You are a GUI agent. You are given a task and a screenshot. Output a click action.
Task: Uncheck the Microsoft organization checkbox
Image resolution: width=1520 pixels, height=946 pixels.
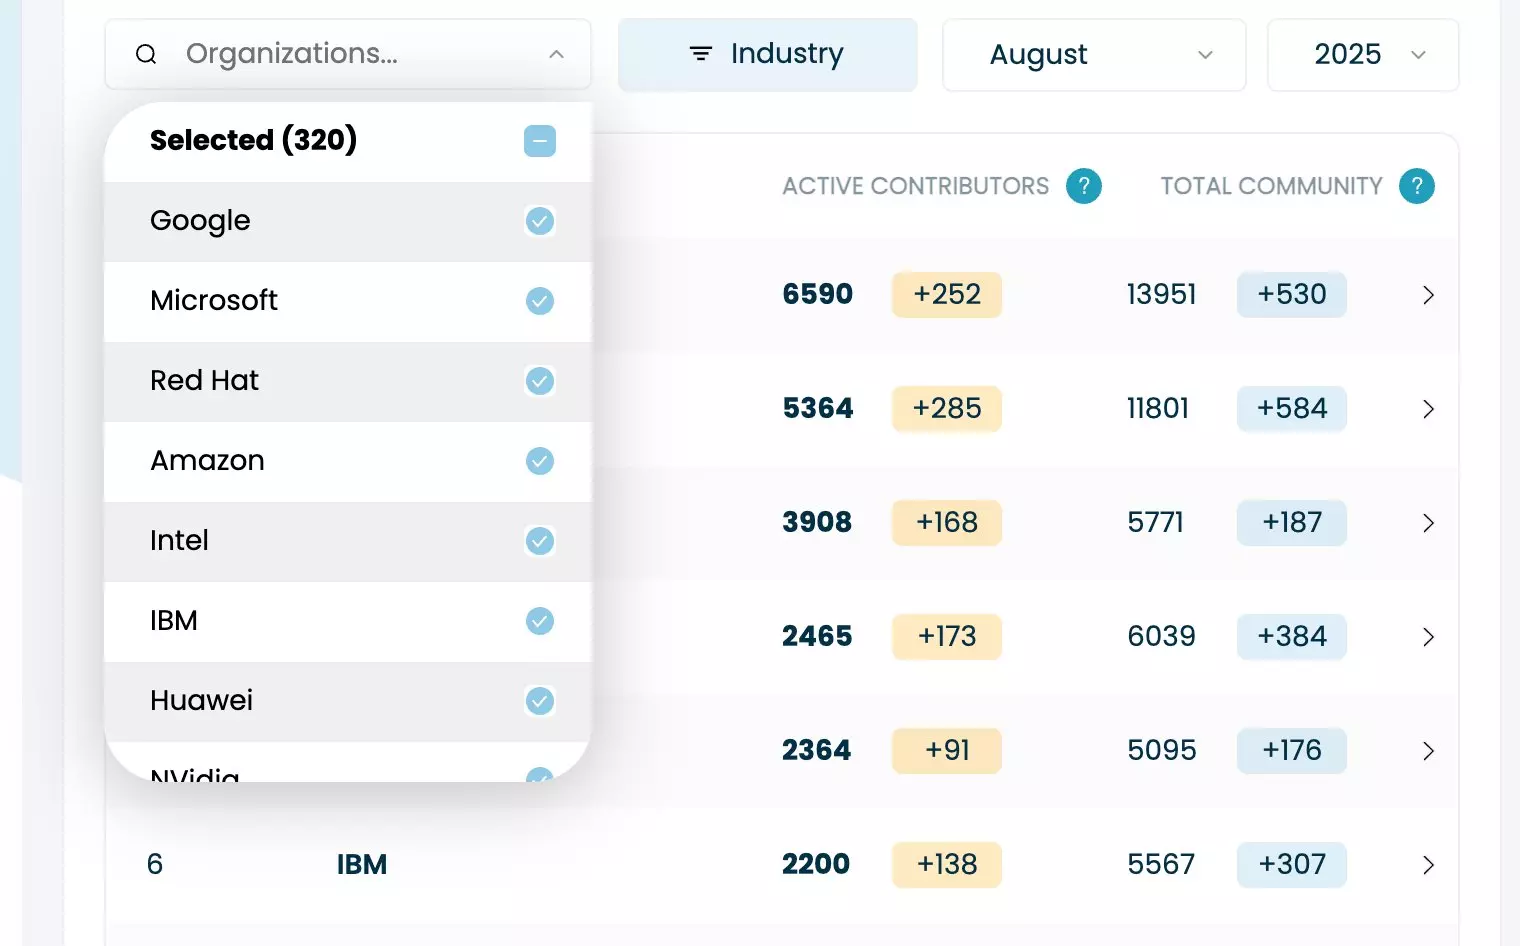click(540, 301)
